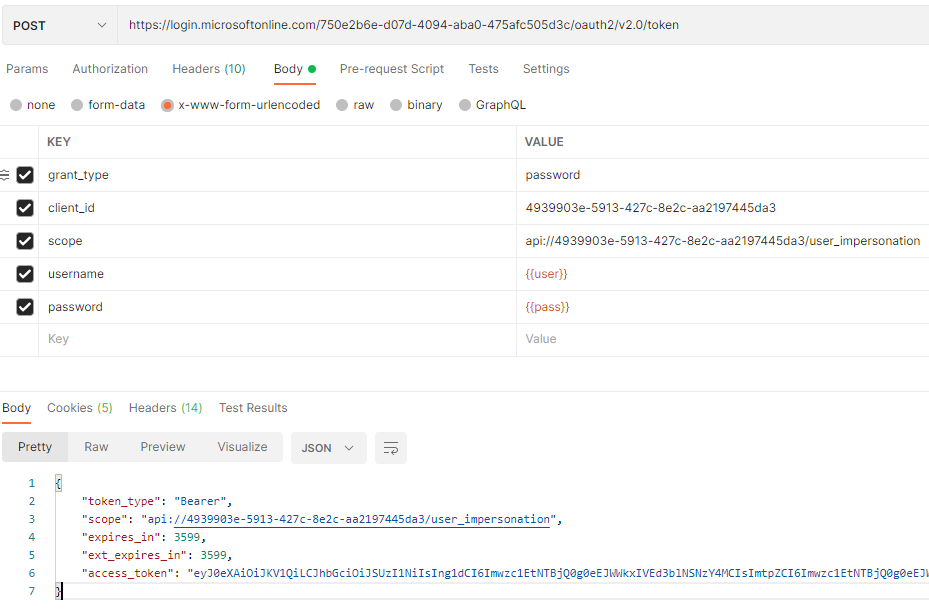Click the "ext_expires_in" response key
This screenshot has width=929, height=612.
[134, 555]
